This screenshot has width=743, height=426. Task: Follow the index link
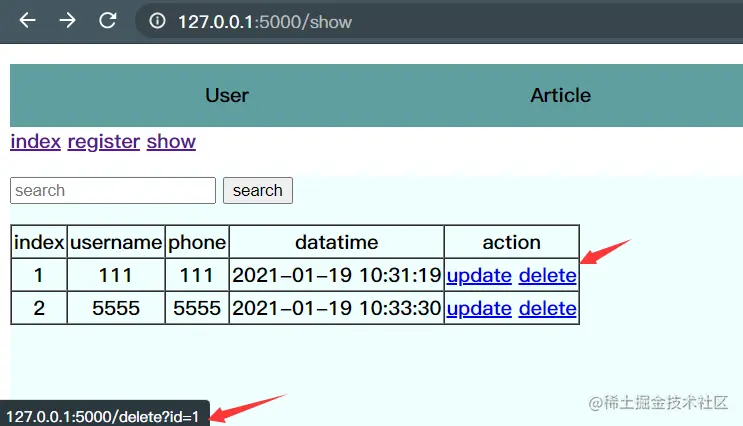pos(36,141)
